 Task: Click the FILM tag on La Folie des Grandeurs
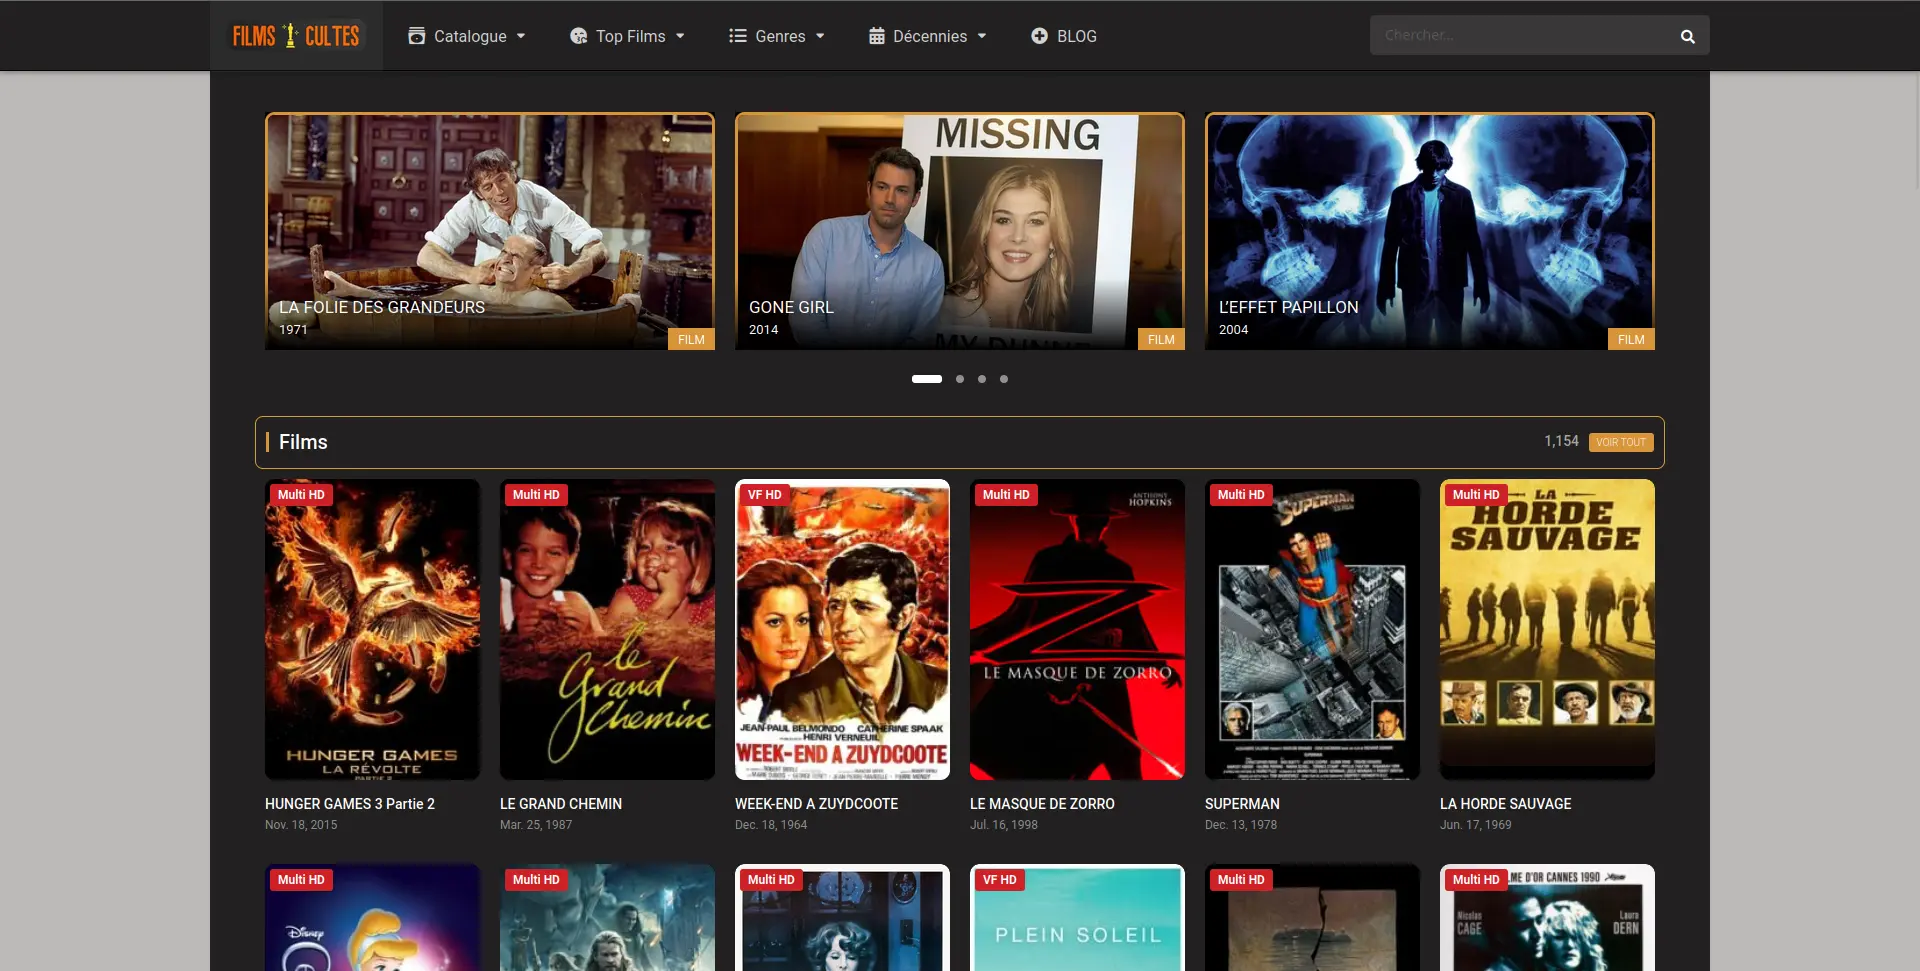tap(691, 340)
